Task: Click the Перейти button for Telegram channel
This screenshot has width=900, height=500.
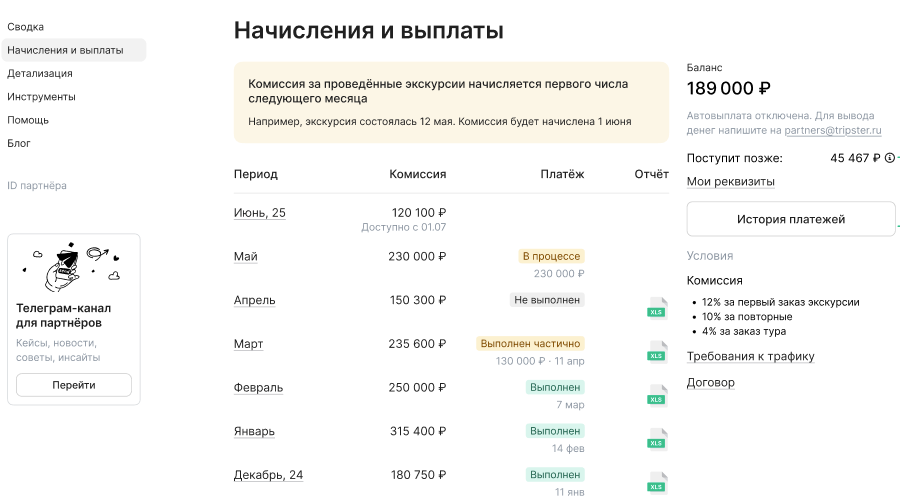Action: (x=74, y=385)
